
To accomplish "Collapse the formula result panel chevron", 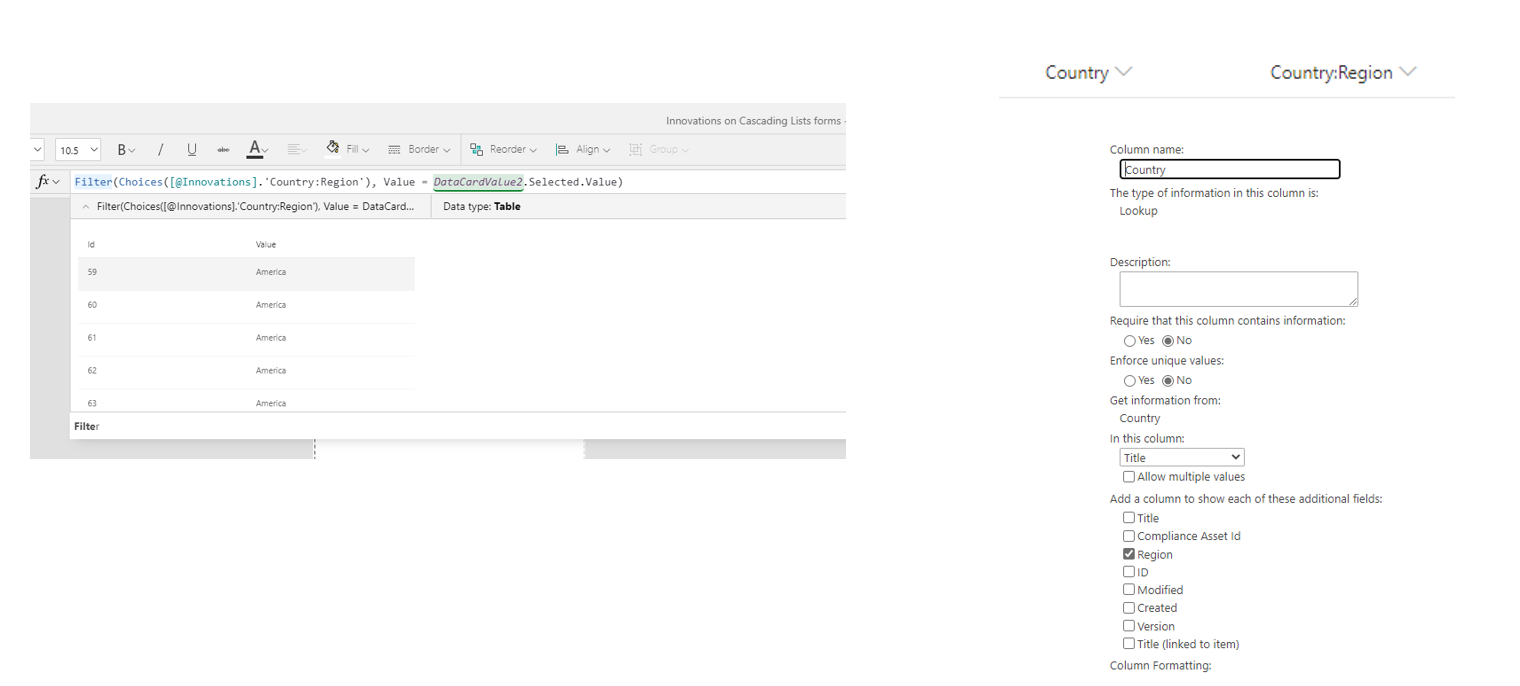I will pyautogui.click(x=85, y=206).
